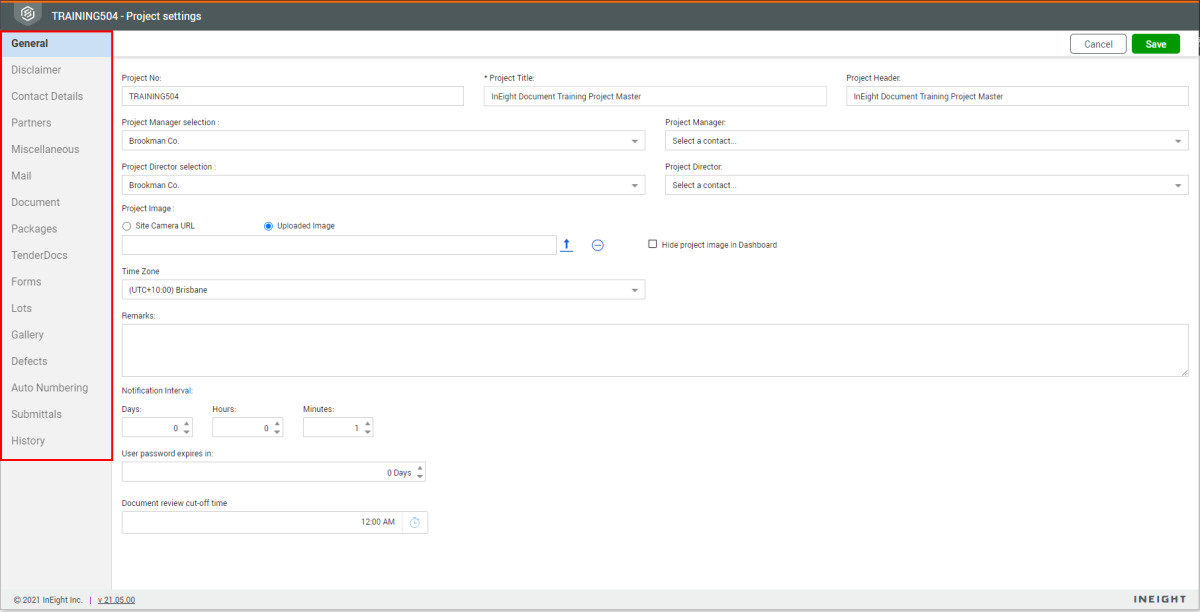Viewport: 1200px width, 612px height.
Task: Select the Site Camera URL radio option
Action: [127, 226]
